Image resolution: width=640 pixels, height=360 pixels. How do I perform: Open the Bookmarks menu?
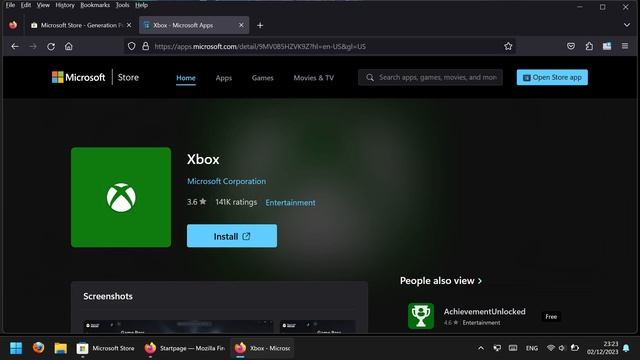95,5
